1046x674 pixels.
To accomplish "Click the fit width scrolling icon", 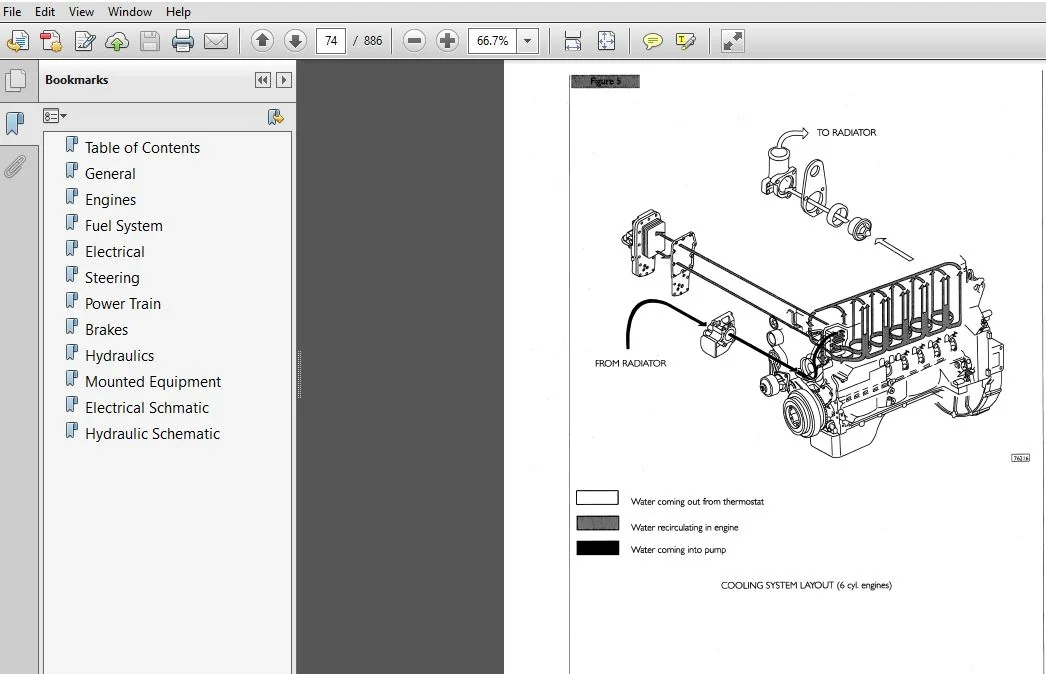I will click(x=572, y=41).
